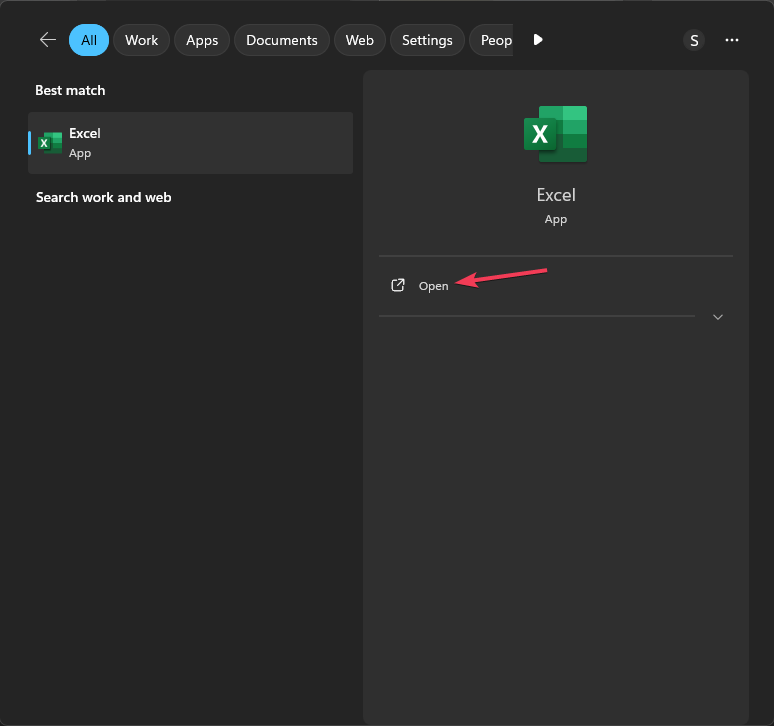This screenshot has width=774, height=726.
Task: Open the Apps filter tab
Action: coord(202,40)
